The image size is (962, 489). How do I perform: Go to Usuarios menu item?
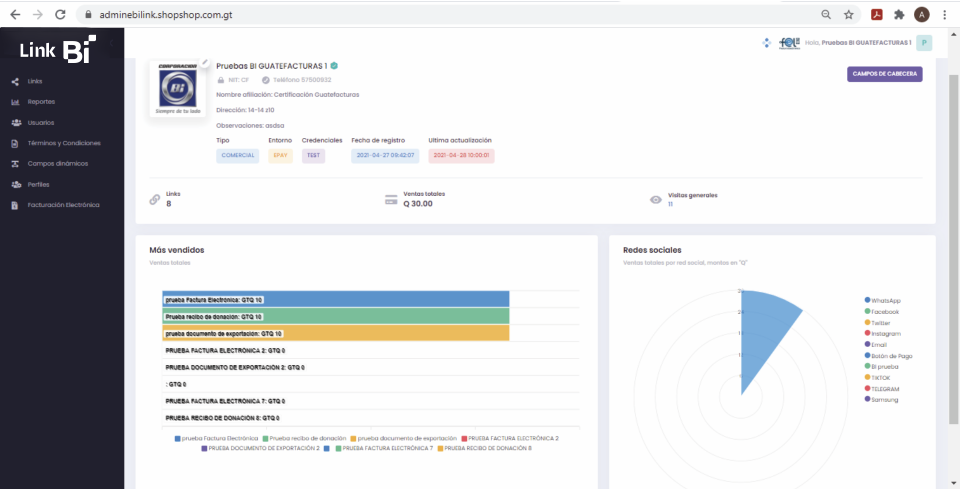40,123
